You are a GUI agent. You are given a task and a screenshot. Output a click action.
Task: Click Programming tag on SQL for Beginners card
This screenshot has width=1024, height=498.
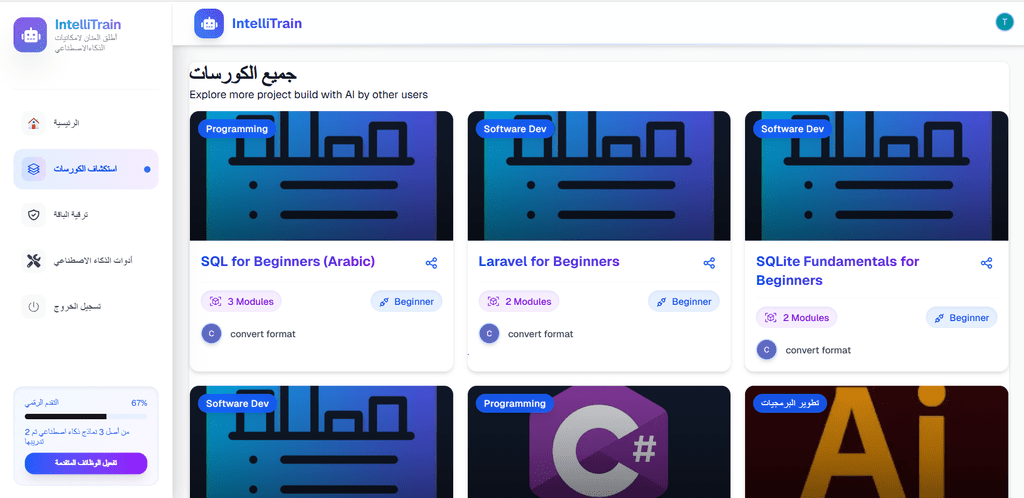coord(237,129)
